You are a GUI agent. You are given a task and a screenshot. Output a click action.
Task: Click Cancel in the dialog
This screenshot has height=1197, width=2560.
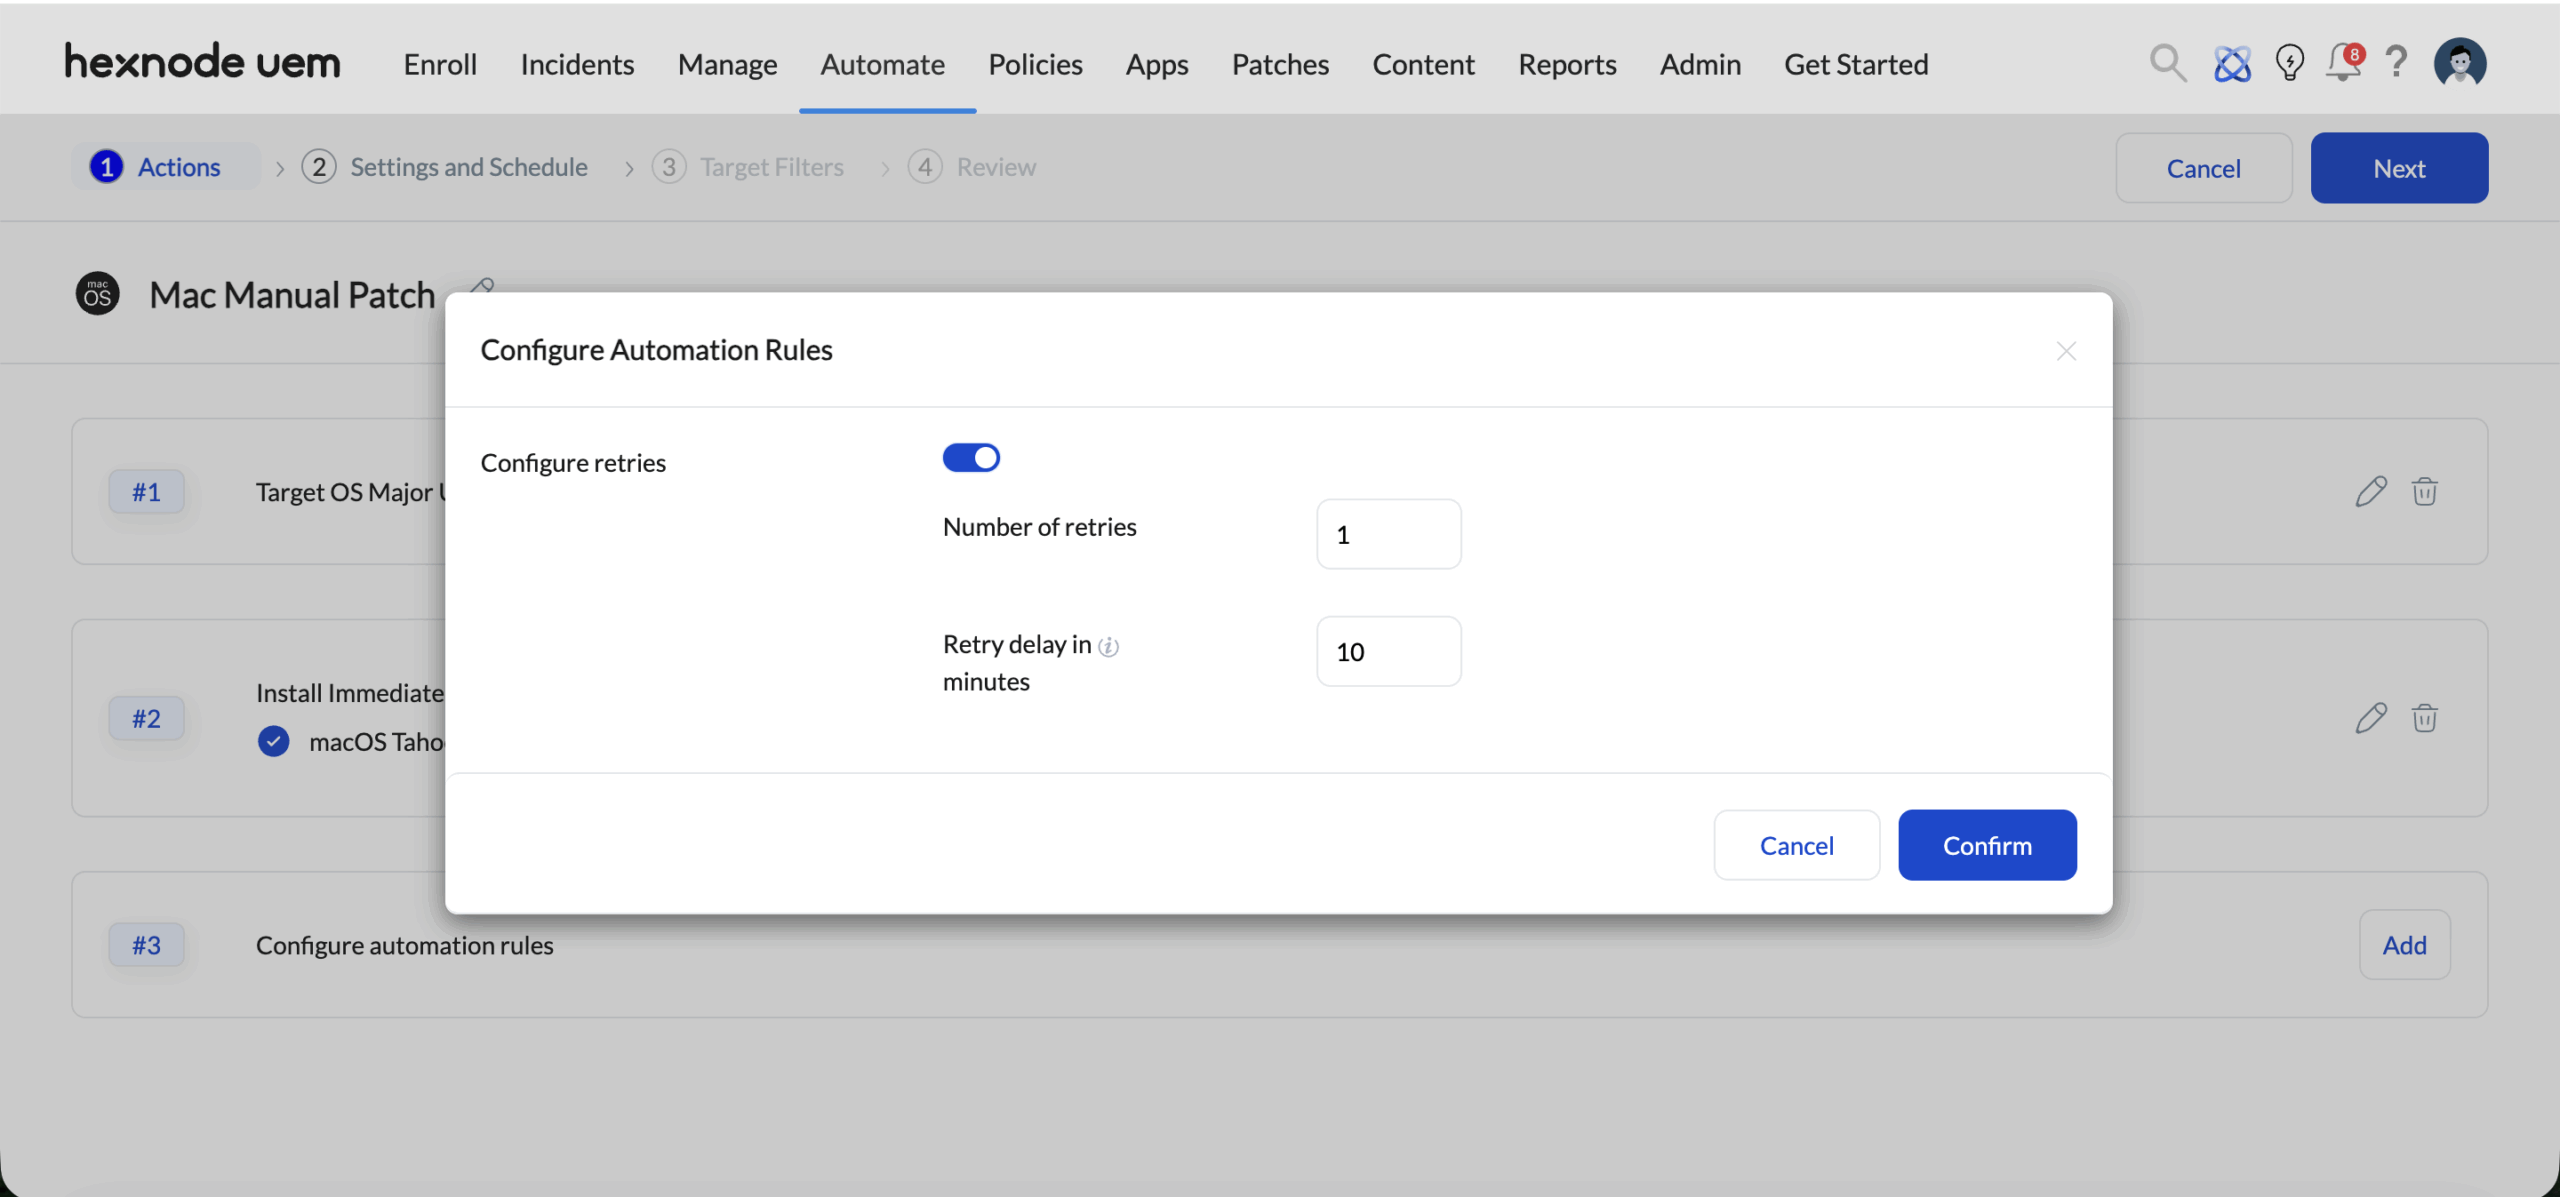point(1797,845)
